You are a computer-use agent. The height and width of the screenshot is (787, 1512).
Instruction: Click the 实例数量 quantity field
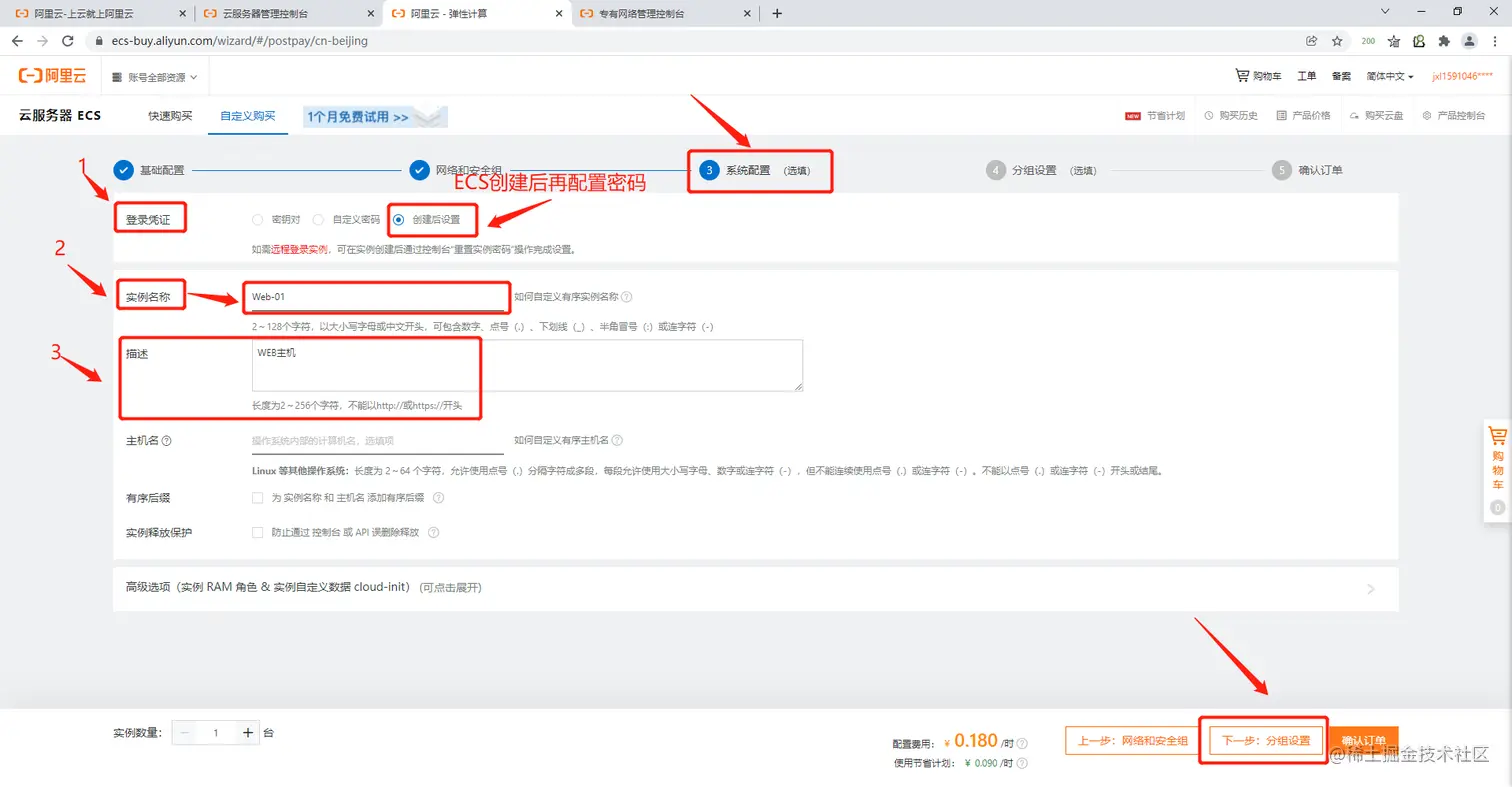tap(216, 733)
